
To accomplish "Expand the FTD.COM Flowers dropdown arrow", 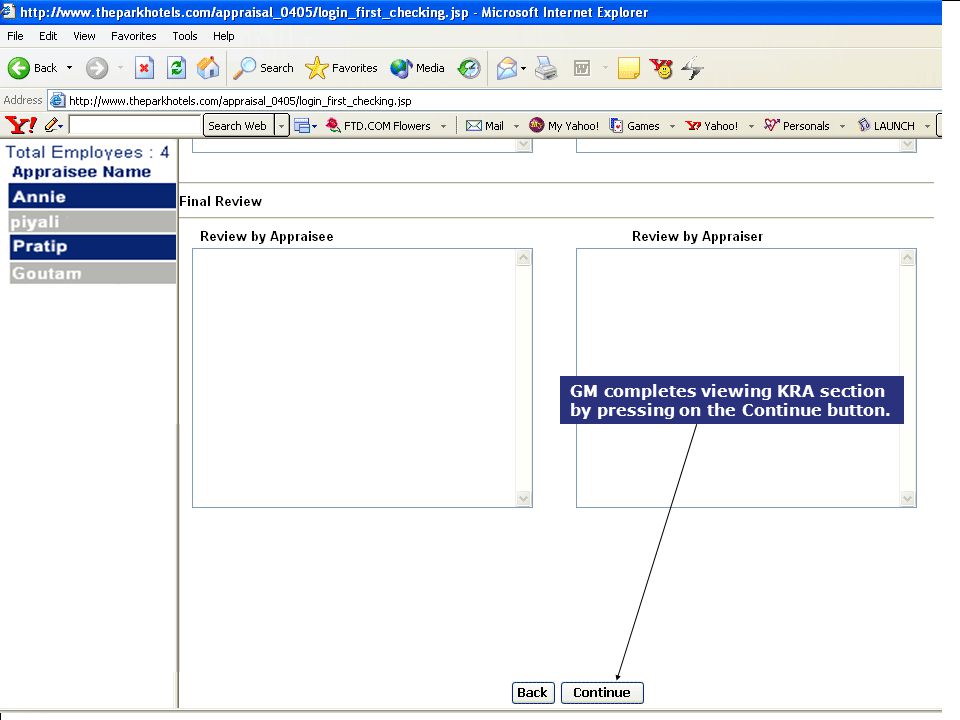I will click(443, 126).
